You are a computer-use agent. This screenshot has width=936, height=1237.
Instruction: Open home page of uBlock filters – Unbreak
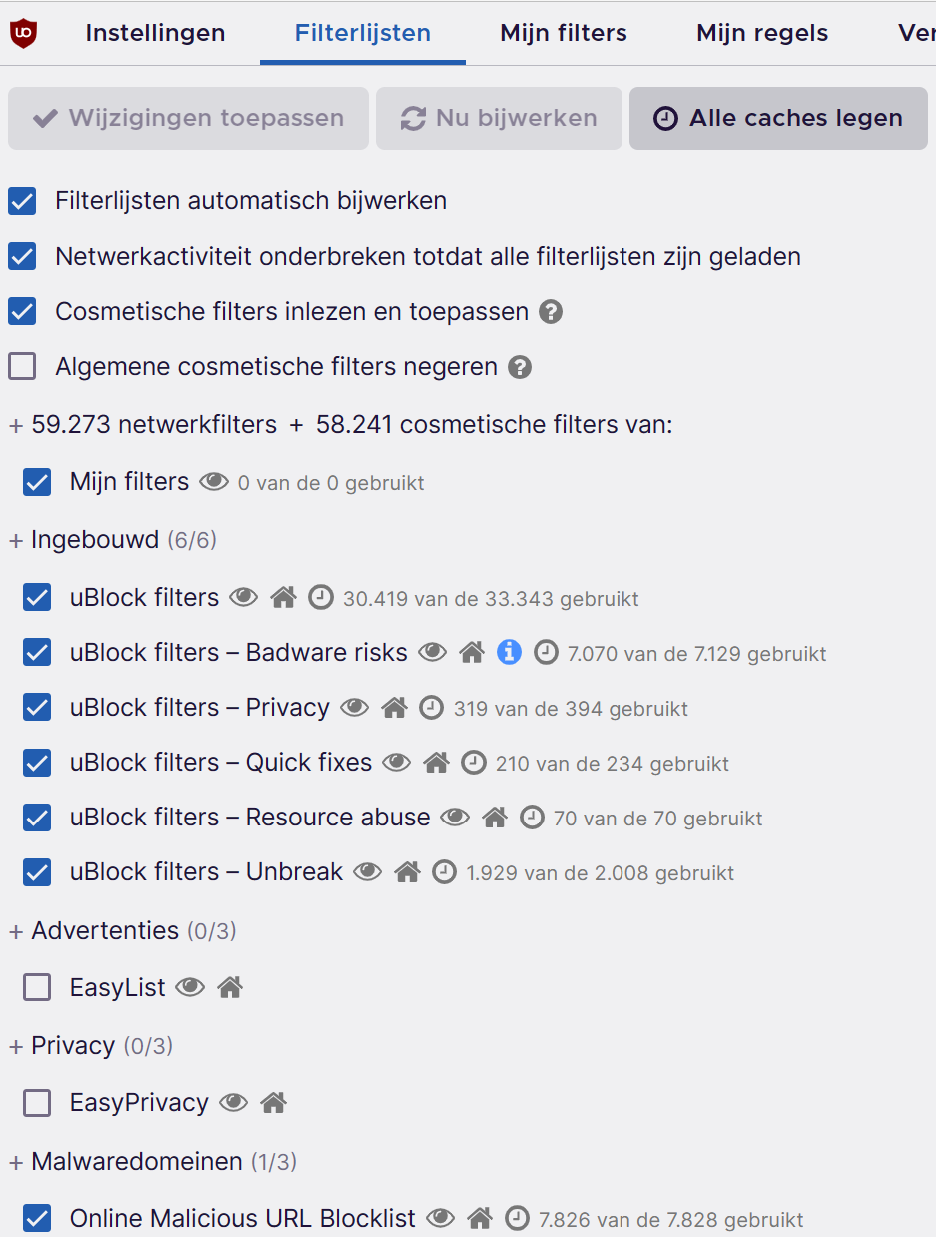tap(407, 872)
